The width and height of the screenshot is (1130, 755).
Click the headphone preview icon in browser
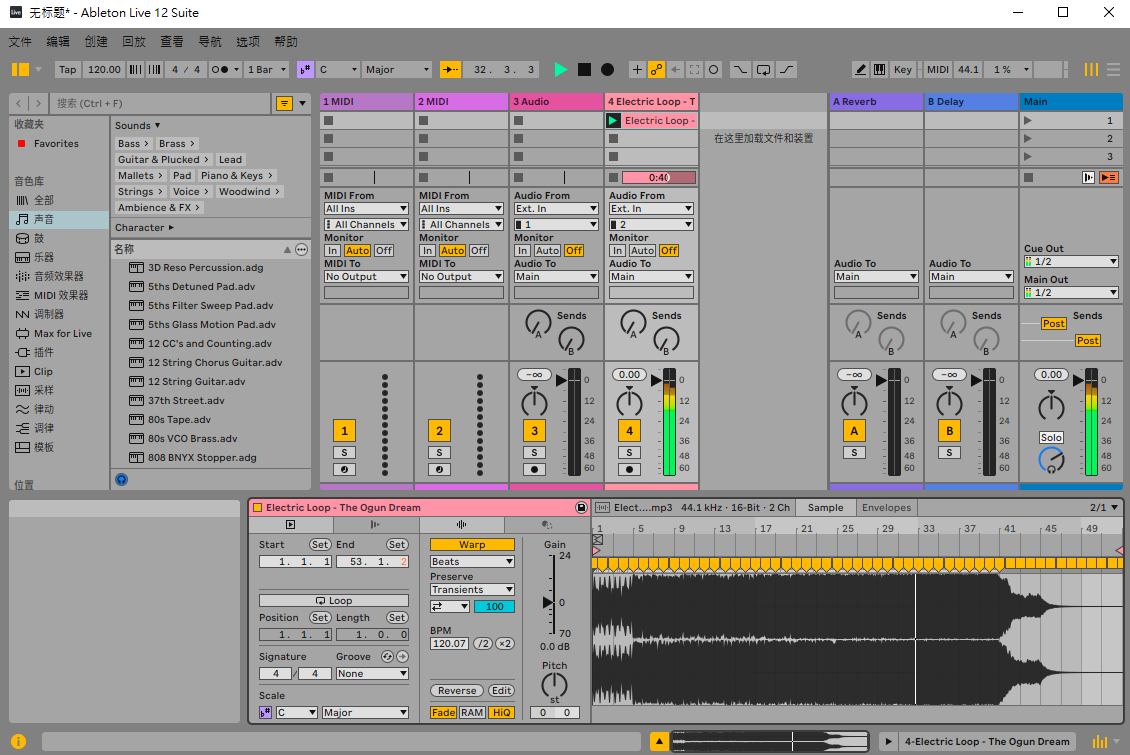coord(122,479)
